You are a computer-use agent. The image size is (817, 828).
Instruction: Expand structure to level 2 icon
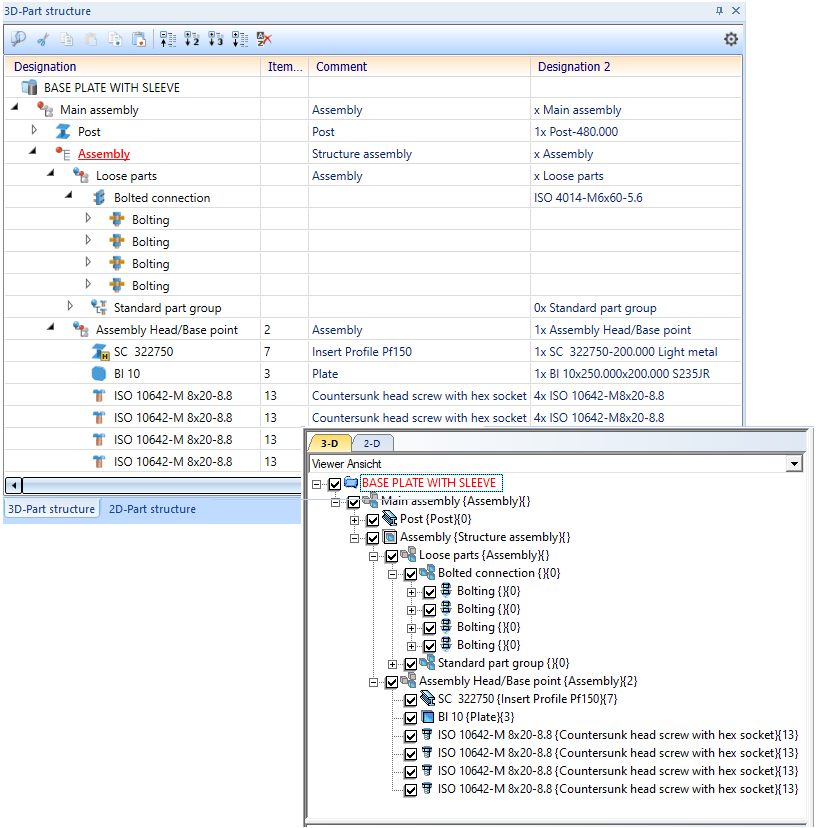(191, 40)
